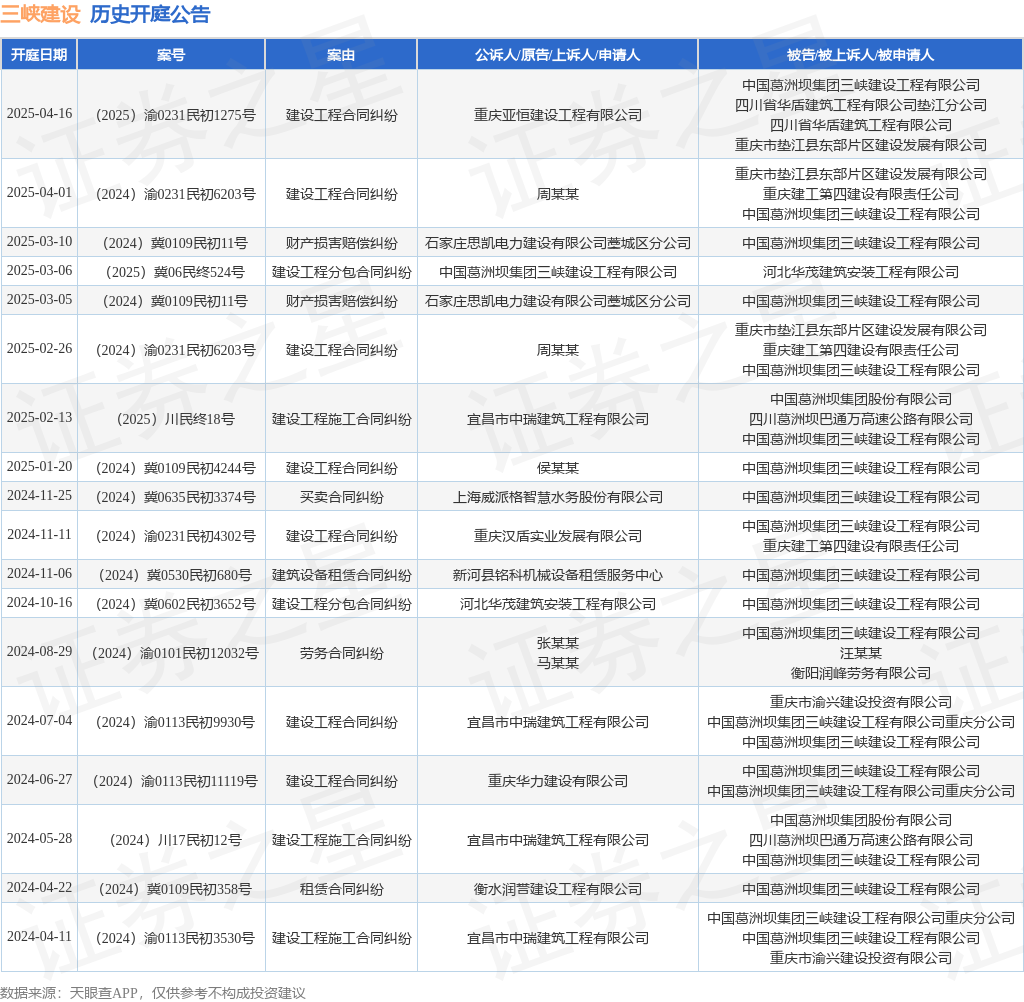Click plaintiff 新河县铭科机械设备租赁服务中心
This screenshot has height=1002, width=1024.
click(x=558, y=575)
